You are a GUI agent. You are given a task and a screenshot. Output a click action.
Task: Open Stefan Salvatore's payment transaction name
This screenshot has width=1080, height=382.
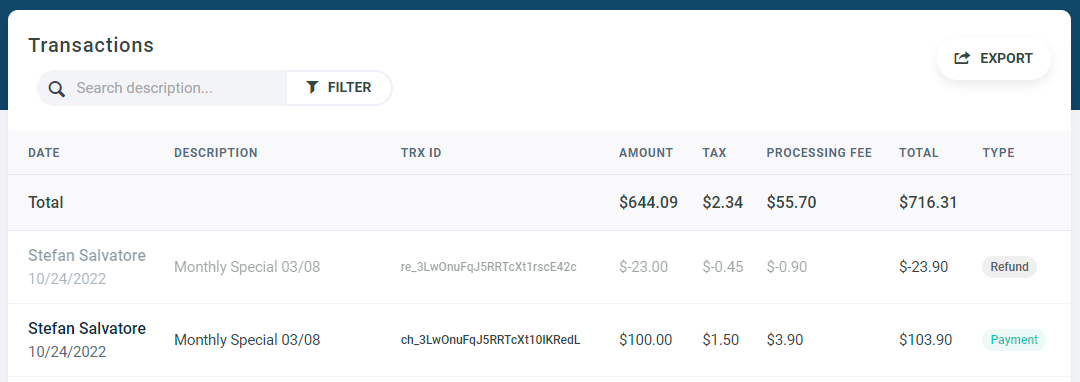point(87,328)
